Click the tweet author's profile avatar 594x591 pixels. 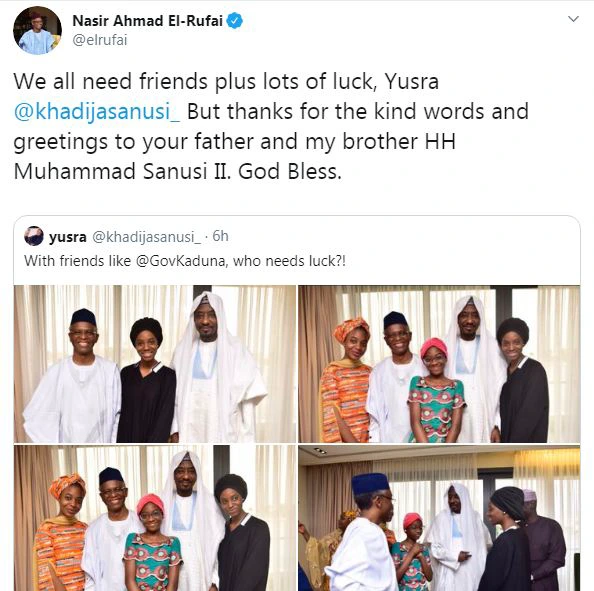37,30
